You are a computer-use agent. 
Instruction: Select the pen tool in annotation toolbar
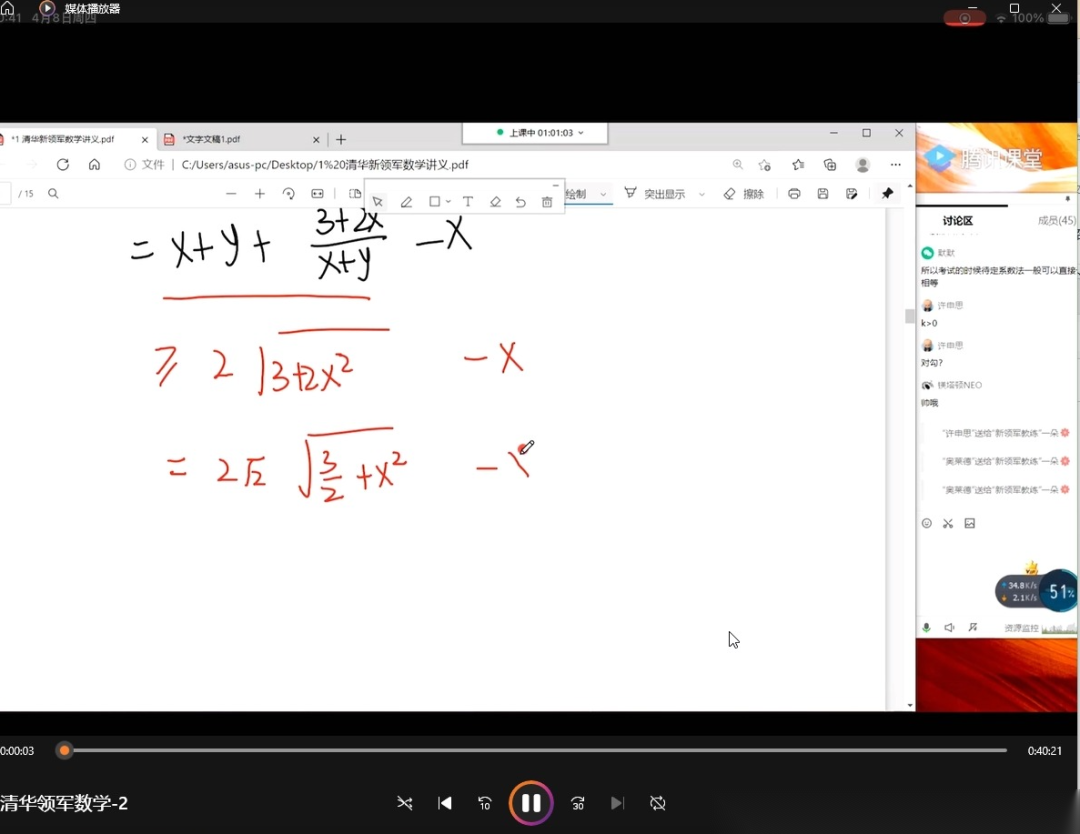[406, 202]
